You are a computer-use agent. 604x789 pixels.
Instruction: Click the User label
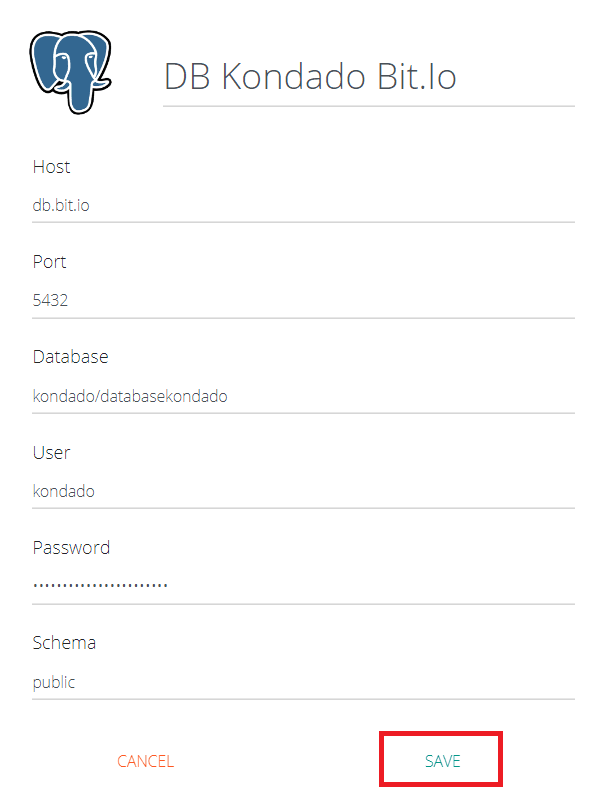[51, 452]
